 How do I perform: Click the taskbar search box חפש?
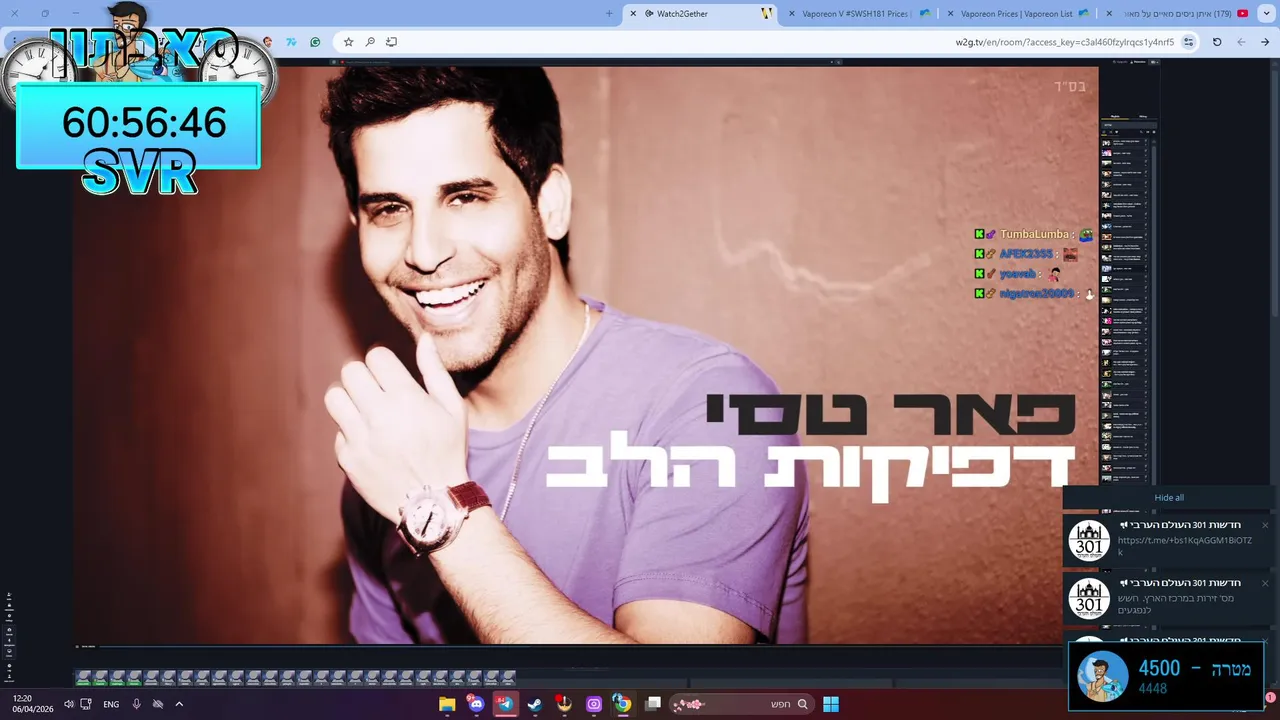741,704
